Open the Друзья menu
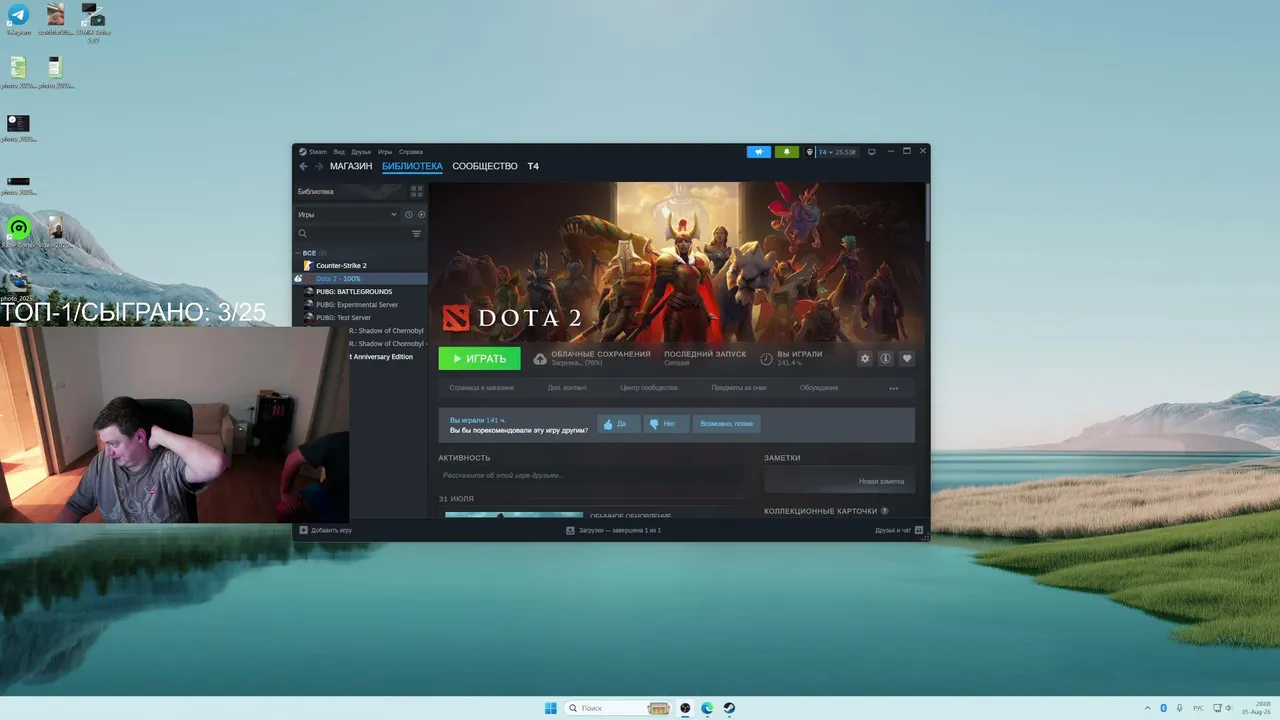Image resolution: width=1280 pixels, height=720 pixels. (x=361, y=152)
